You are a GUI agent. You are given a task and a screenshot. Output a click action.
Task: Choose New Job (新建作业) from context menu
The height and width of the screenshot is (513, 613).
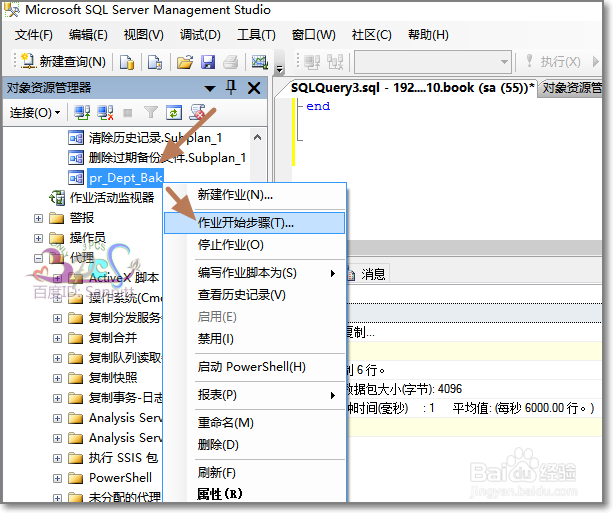tap(255, 195)
